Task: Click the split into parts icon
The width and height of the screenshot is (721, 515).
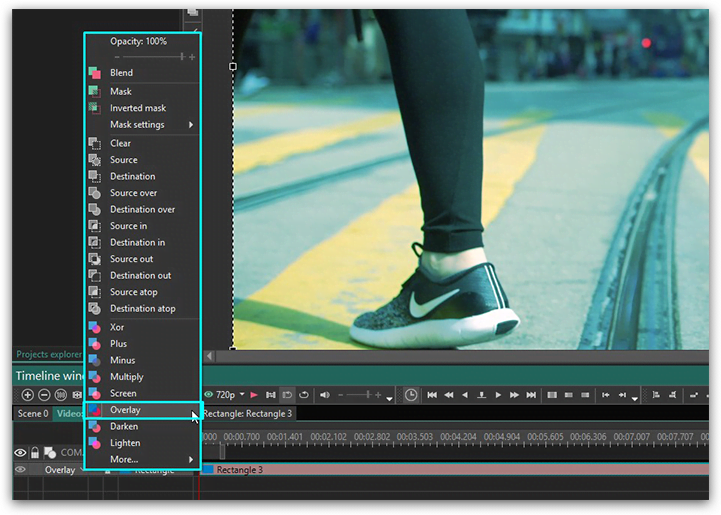Action: tap(552, 395)
